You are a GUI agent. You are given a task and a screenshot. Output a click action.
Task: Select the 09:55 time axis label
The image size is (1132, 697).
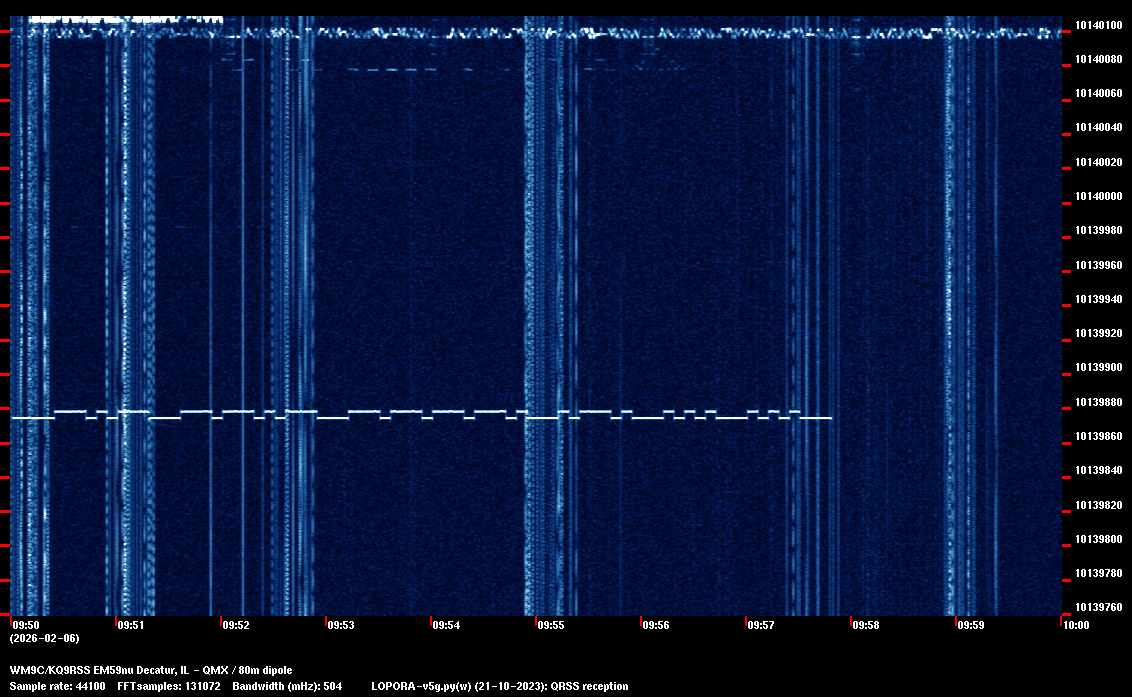pyautogui.click(x=551, y=625)
